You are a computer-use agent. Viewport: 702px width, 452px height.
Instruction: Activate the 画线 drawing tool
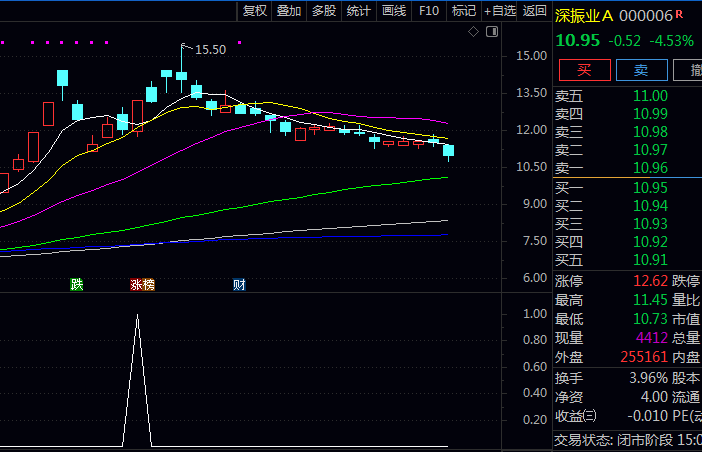coord(394,10)
